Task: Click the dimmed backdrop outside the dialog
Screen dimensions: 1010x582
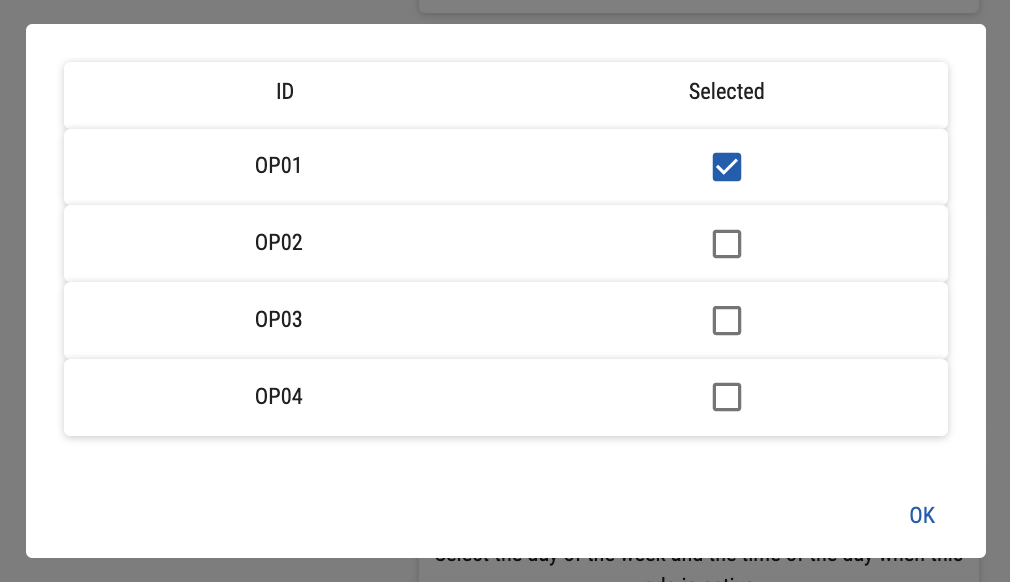Action: [200, 570]
